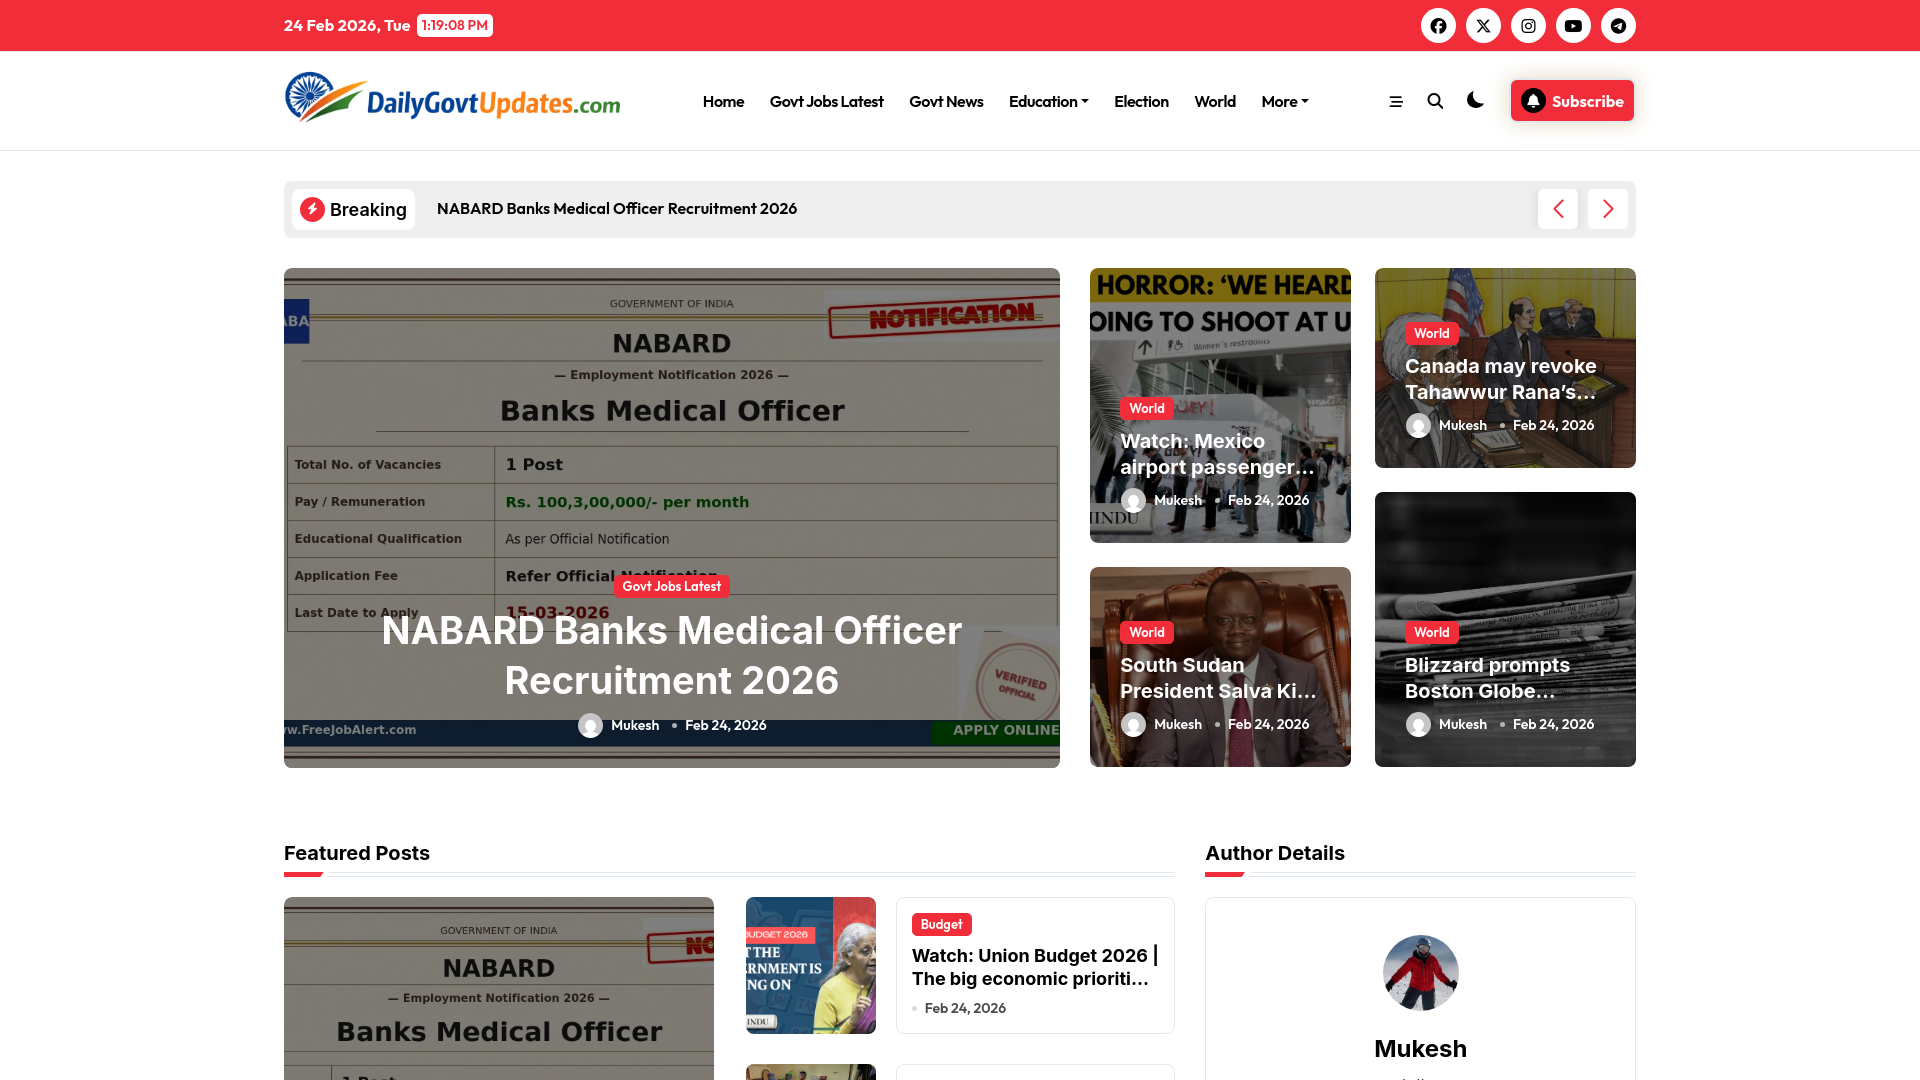Image resolution: width=1920 pixels, height=1080 pixels.
Task: Click World tag on Mexico airport card
Action: (x=1147, y=408)
